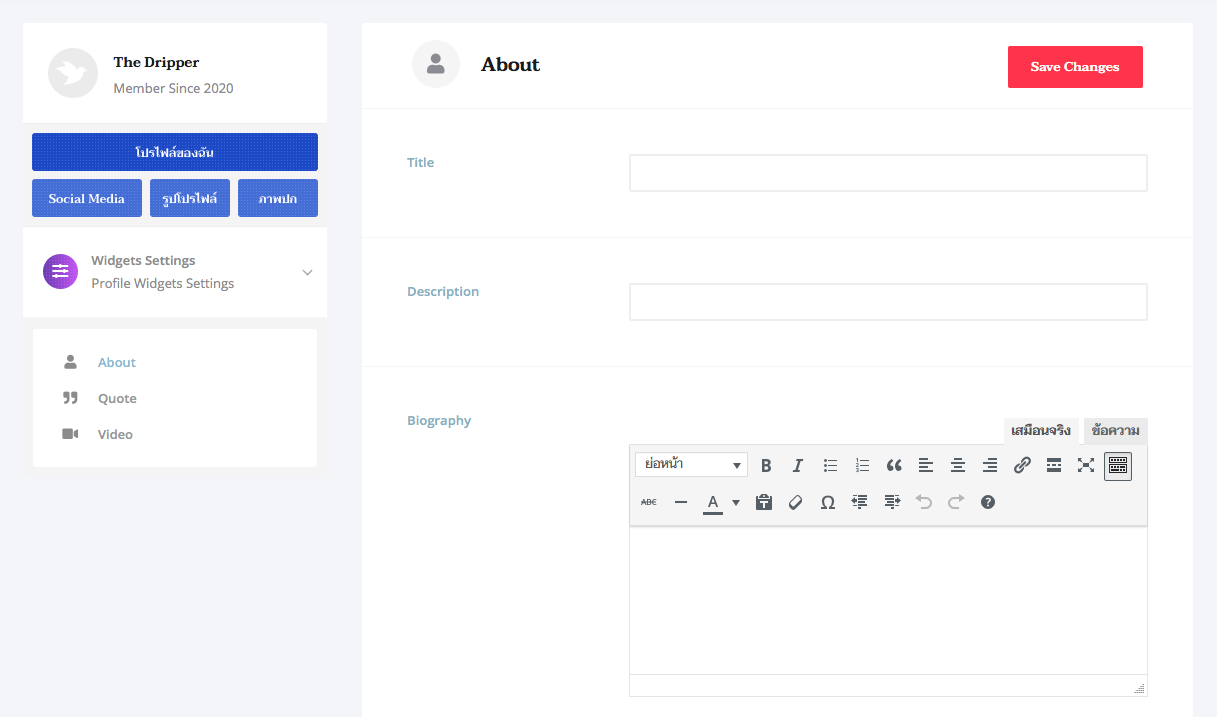Screen dimensions: 1217x717
Task: Toggle strikethrough text formatting
Action: [x=649, y=502]
